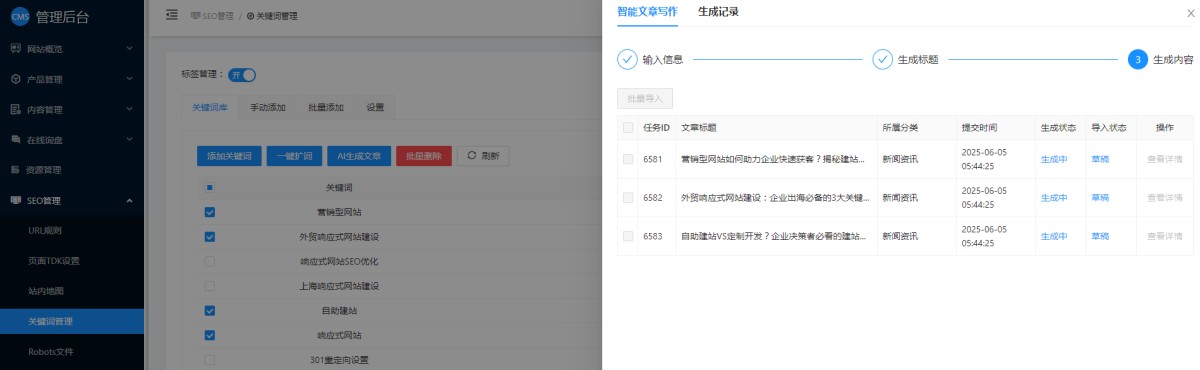The width and height of the screenshot is (1200, 370).
Task: Click the 在线询盘 sidebar icon
Action: pyautogui.click(x=16, y=139)
